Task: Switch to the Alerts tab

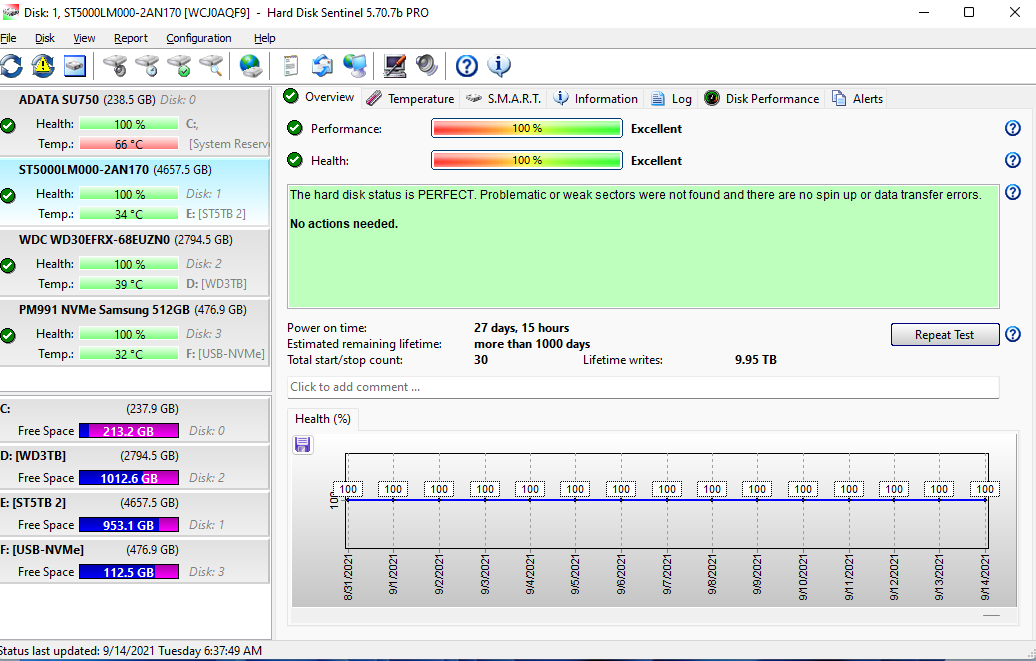Action: (858, 98)
